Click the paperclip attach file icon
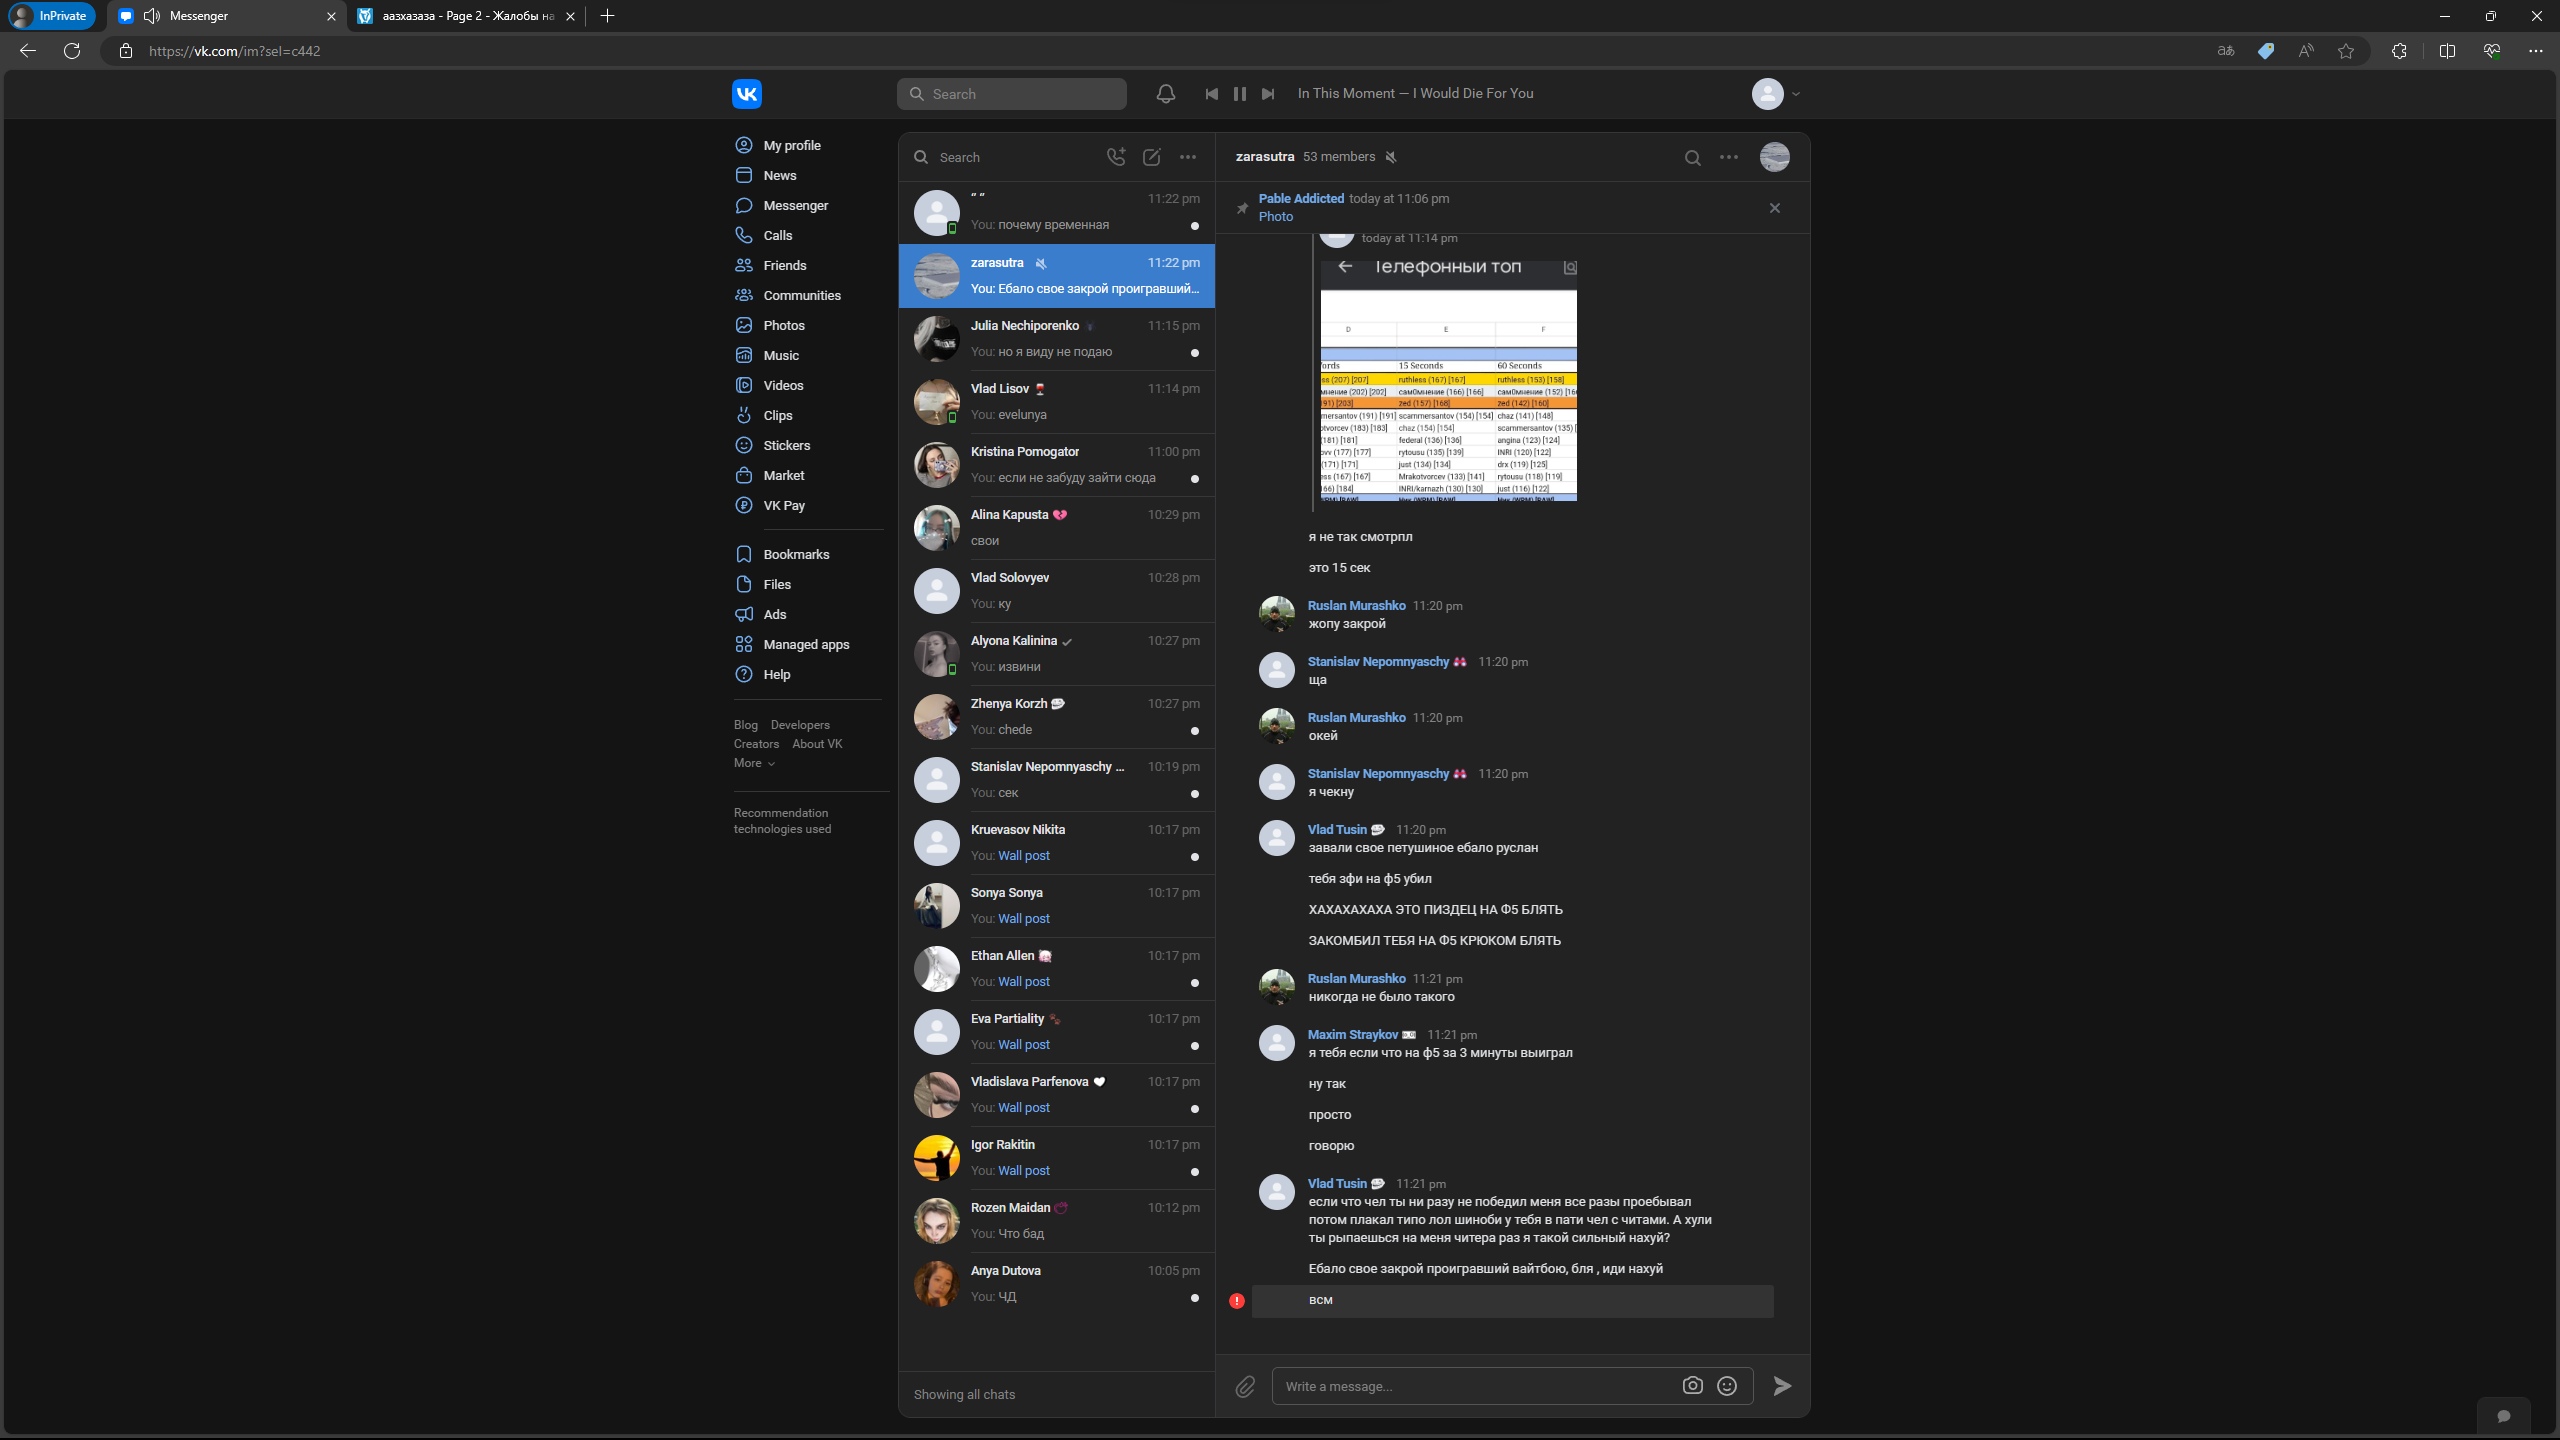 (x=1244, y=1386)
